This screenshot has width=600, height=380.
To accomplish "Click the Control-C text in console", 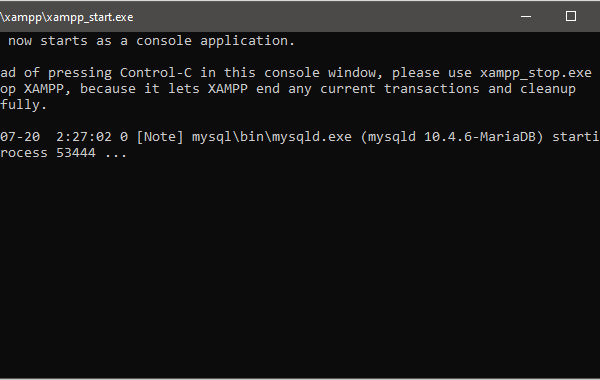I will [x=156, y=73].
